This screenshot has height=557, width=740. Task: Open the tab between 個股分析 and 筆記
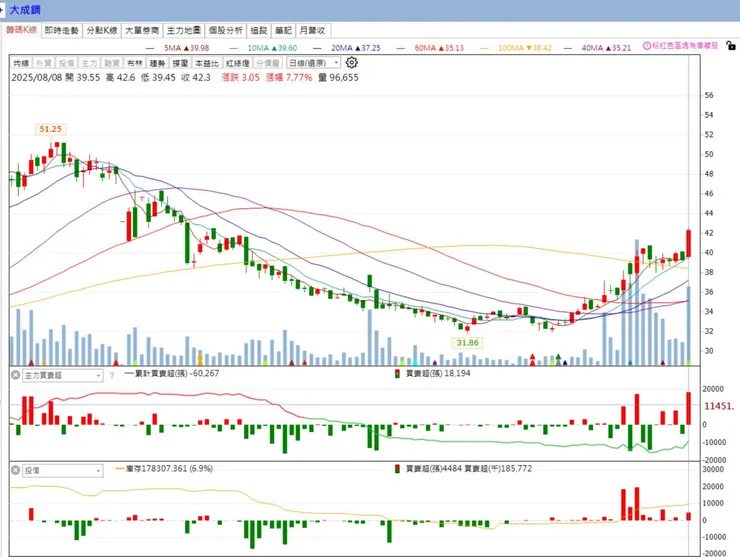click(x=259, y=30)
